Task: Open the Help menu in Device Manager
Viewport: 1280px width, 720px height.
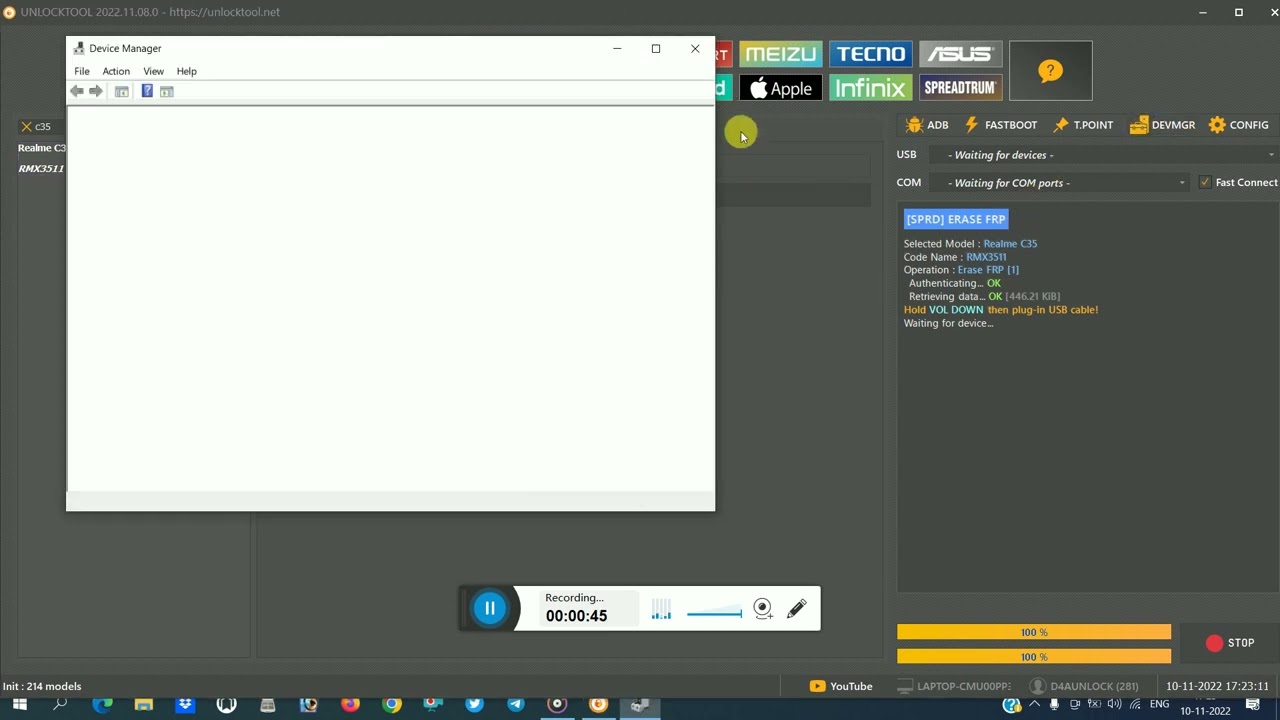Action: tap(186, 71)
